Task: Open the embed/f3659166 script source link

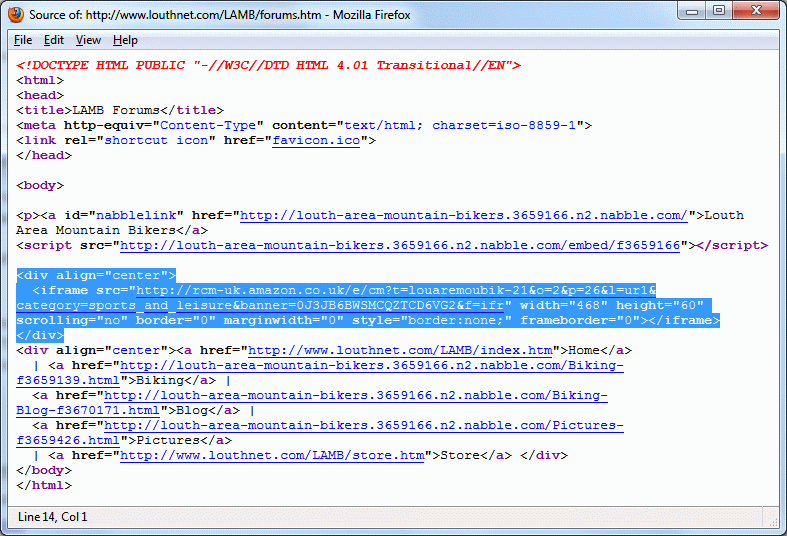Action: (x=401, y=245)
